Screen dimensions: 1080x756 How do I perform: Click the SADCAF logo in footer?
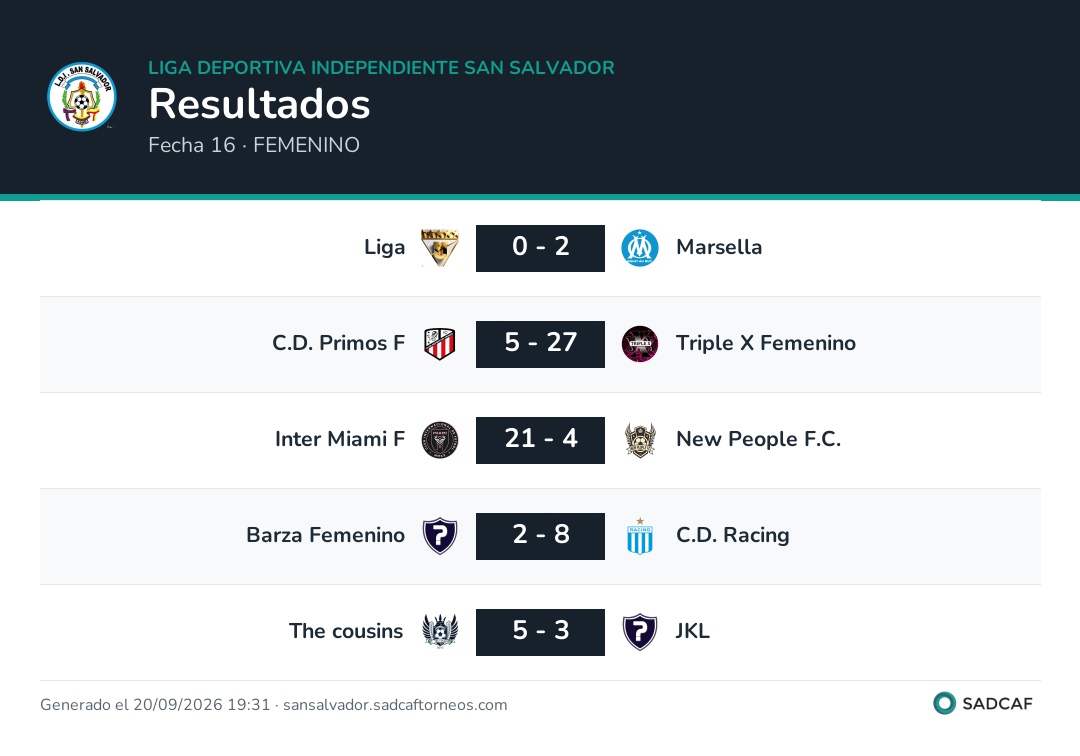983,703
